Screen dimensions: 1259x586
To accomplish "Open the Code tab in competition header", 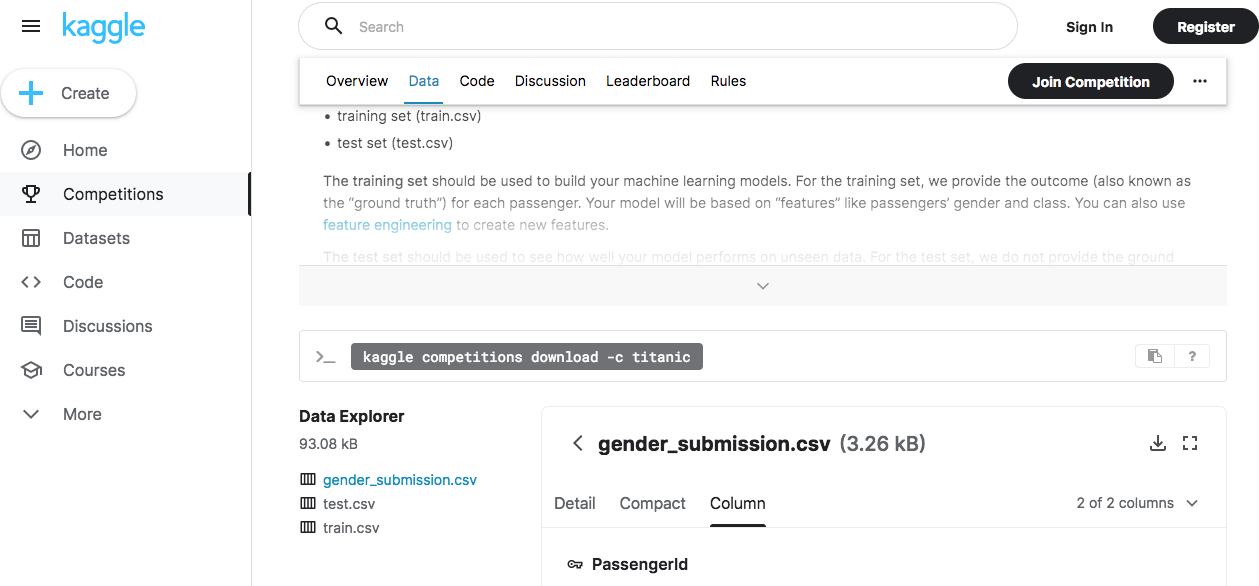I will 477,81.
